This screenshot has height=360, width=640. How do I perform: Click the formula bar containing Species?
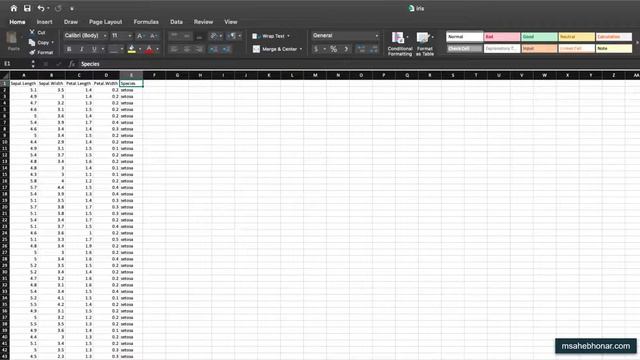359,64
